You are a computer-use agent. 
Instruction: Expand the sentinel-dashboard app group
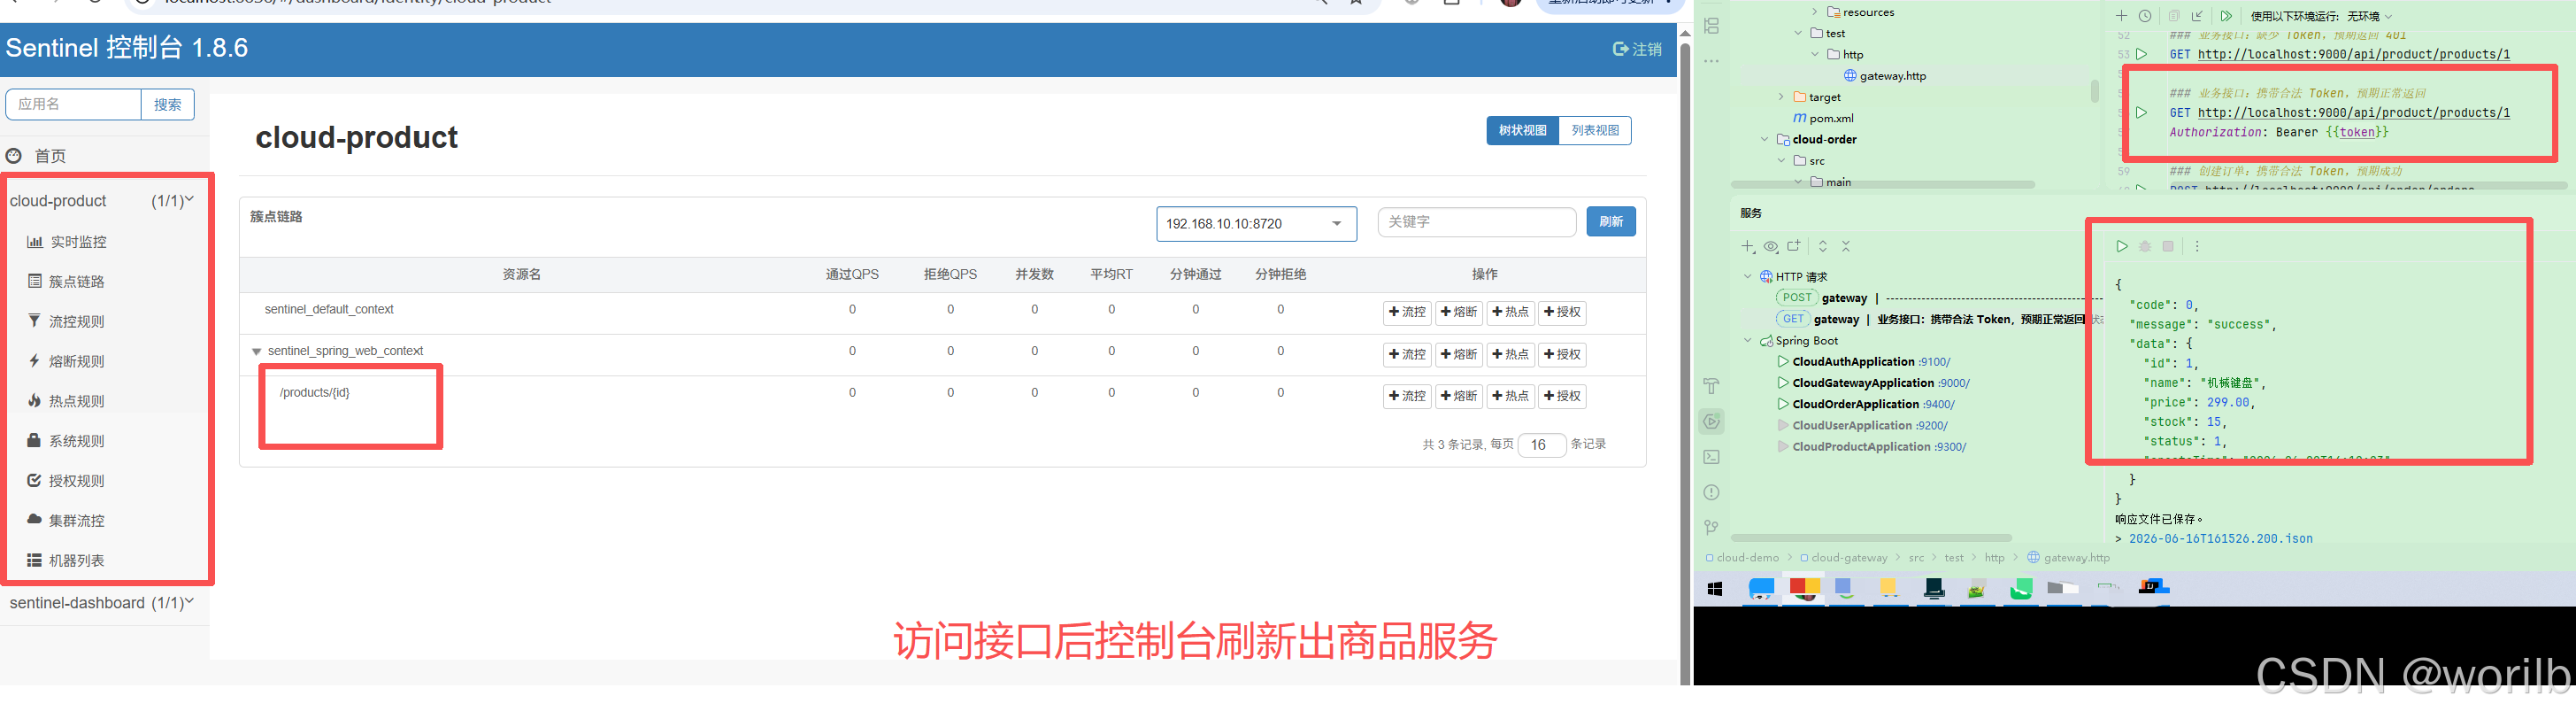[102, 603]
